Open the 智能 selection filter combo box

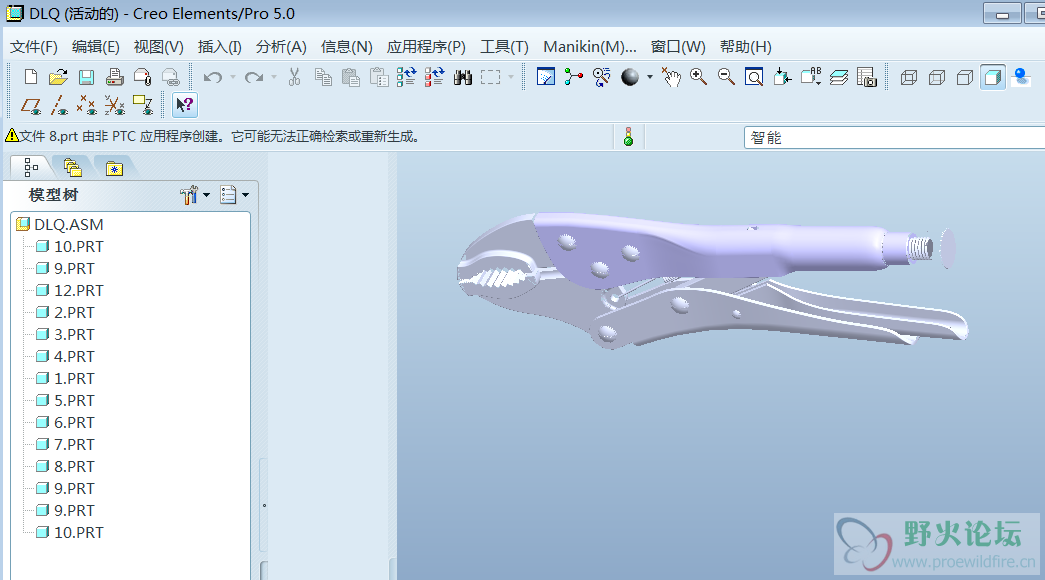[x=894, y=137]
